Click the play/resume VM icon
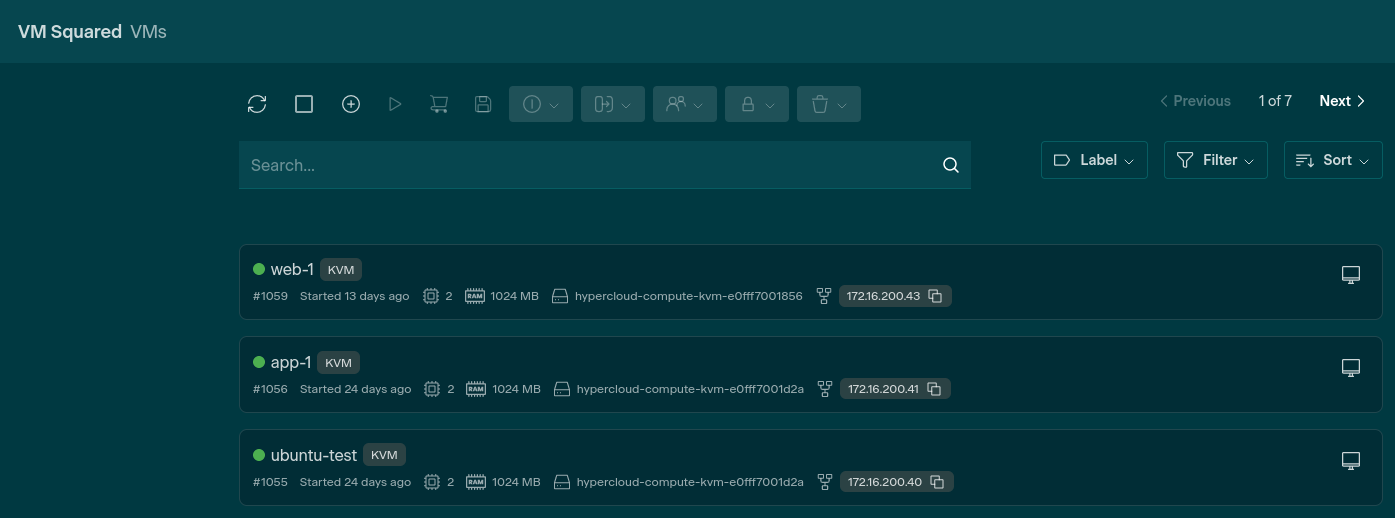 click(x=395, y=104)
